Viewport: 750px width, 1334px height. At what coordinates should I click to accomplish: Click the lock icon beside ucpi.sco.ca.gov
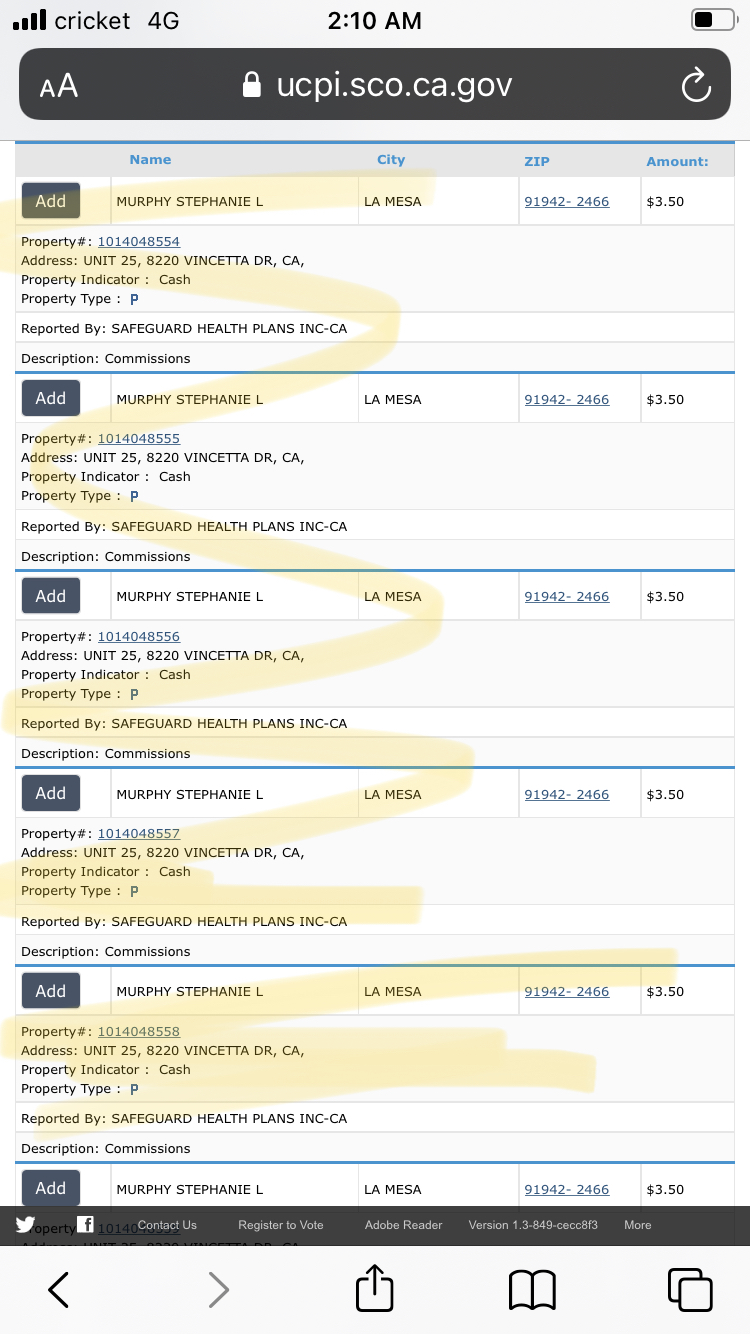[253, 85]
